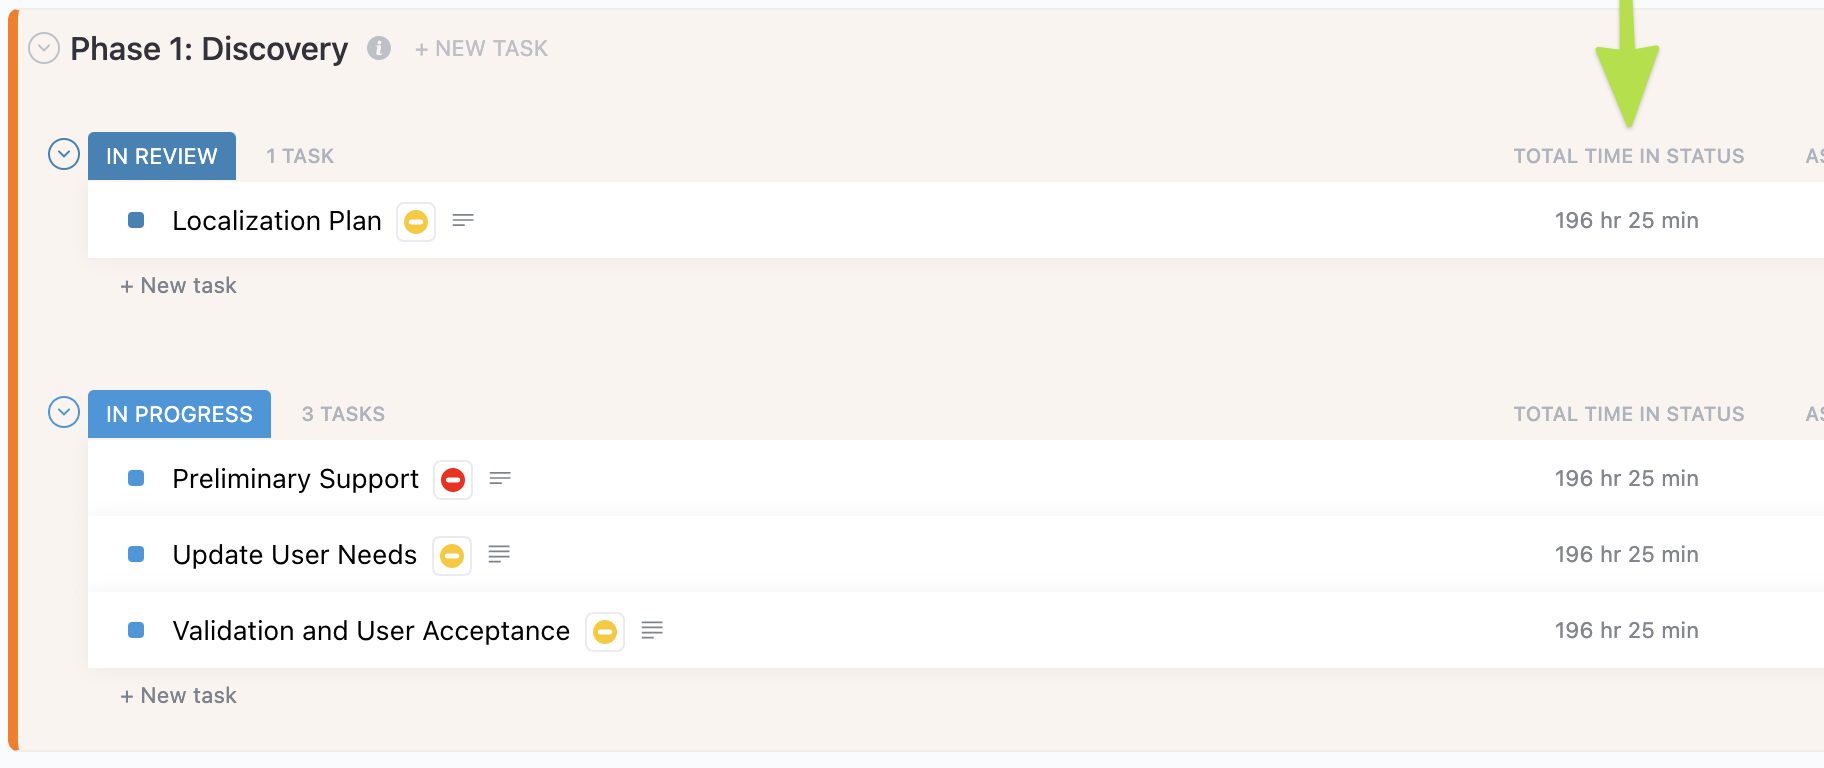Click the info icon beside Phase 1: Discovery
The image size is (1824, 768).
[x=378, y=48]
